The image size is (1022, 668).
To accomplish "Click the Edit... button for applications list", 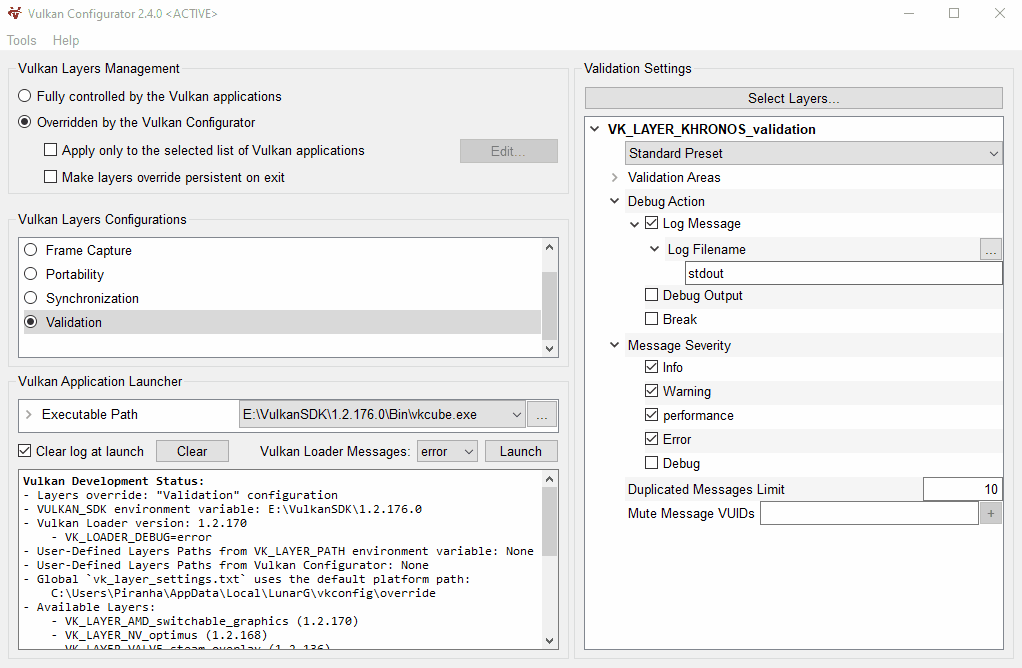I will (x=508, y=151).
